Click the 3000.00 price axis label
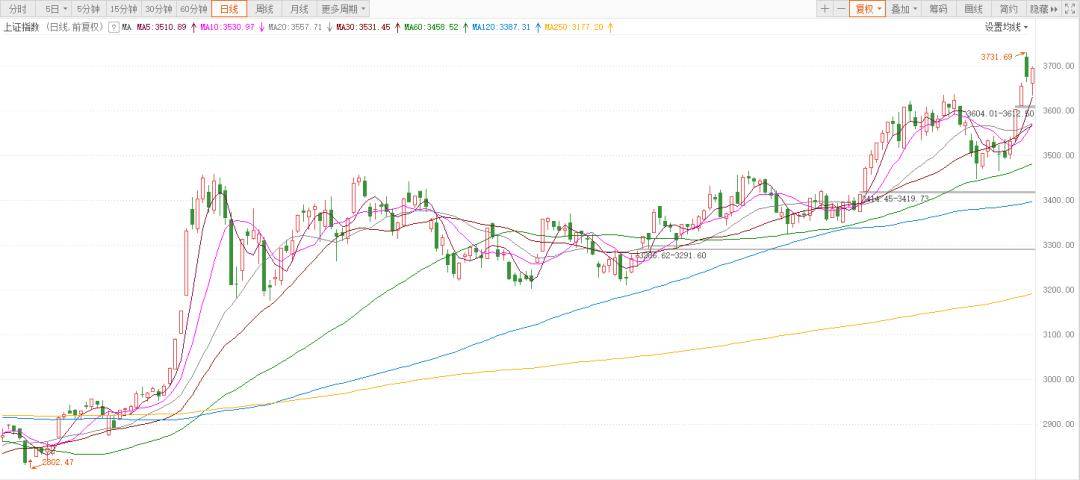Viewport: 1080px width, 480px height. (1061, 379)
